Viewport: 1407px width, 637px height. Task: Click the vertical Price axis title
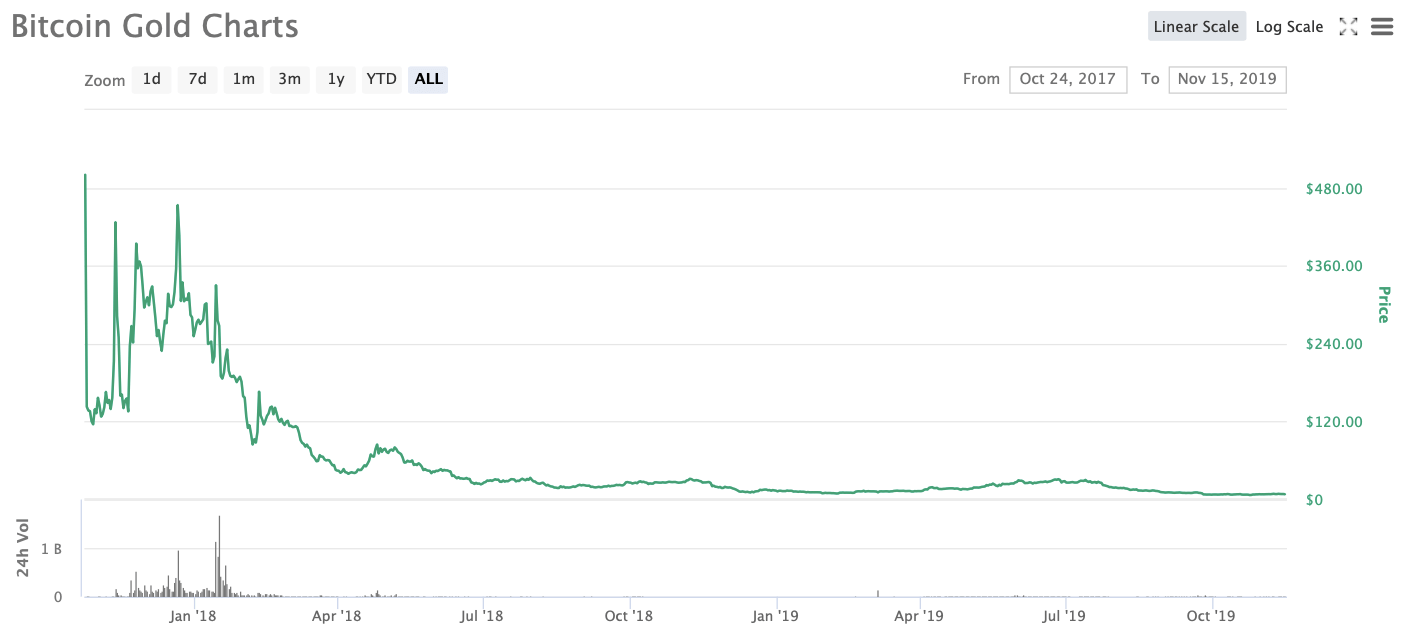1384,304
